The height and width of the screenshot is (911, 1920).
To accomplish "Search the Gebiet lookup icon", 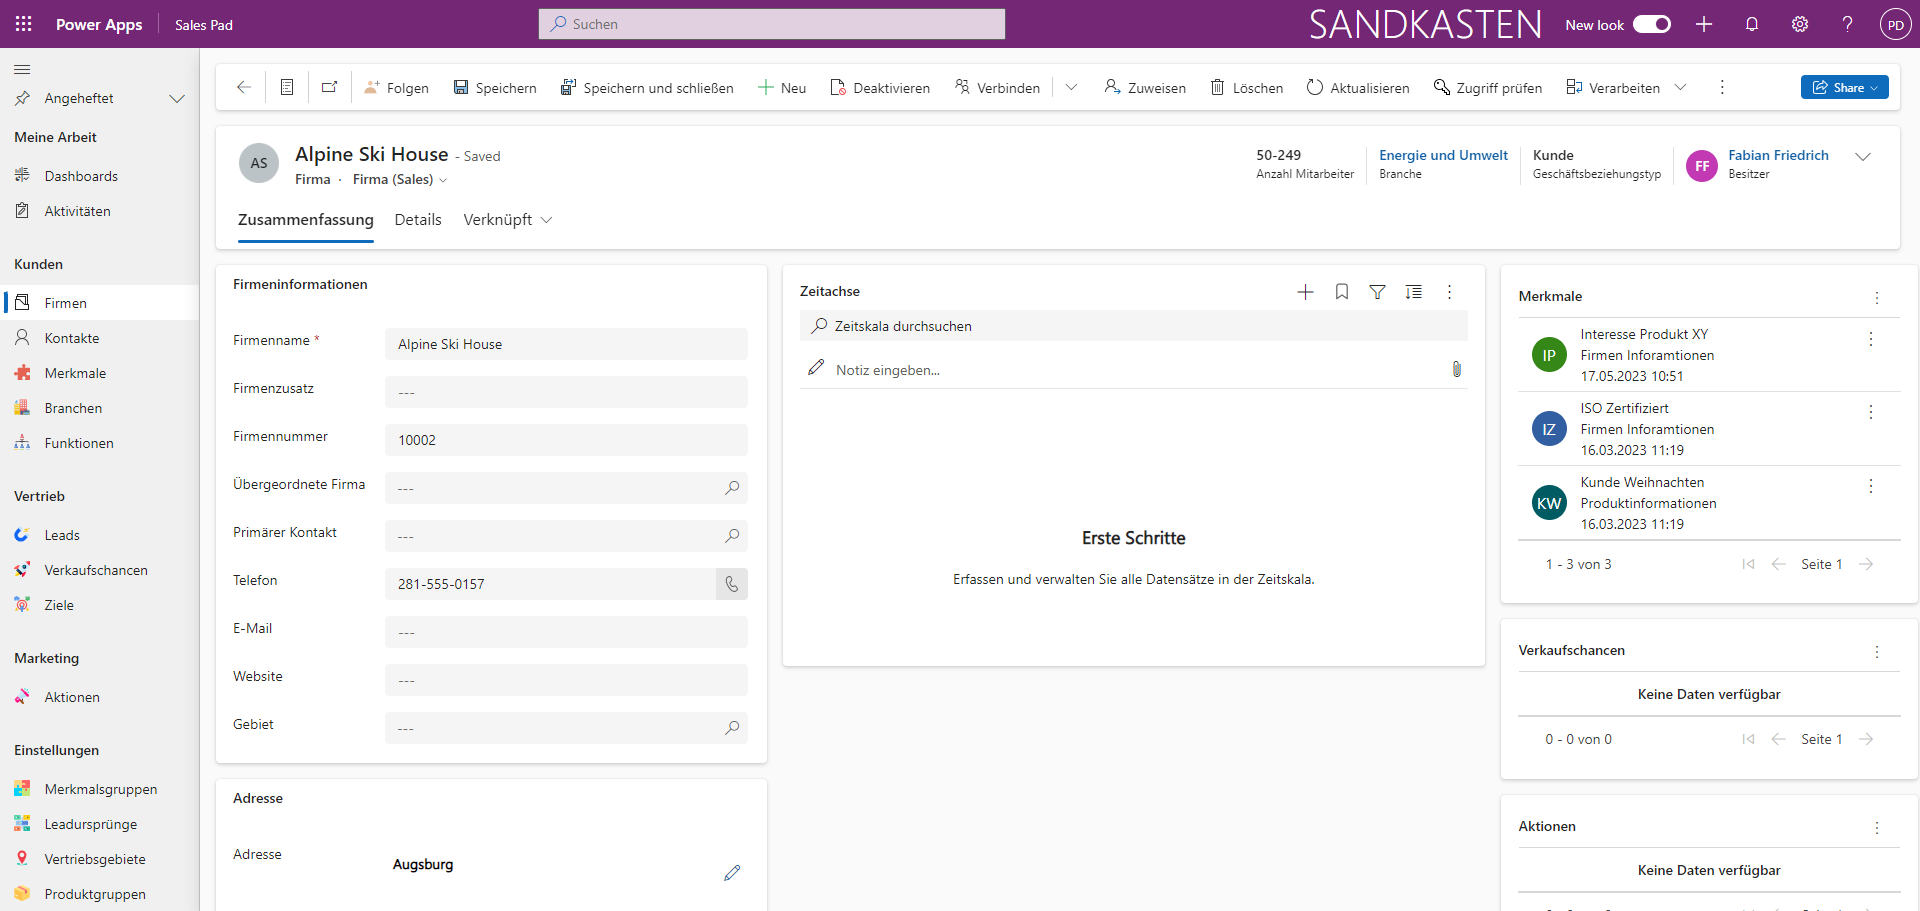I will [x=732, y=728].
